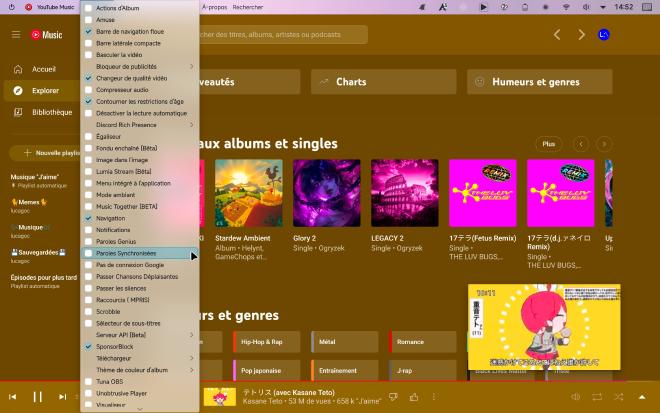Image resolution: width=660 pixels, height=413 pixels.
Task: Click the player volume icon
Action: pos(575,397)
